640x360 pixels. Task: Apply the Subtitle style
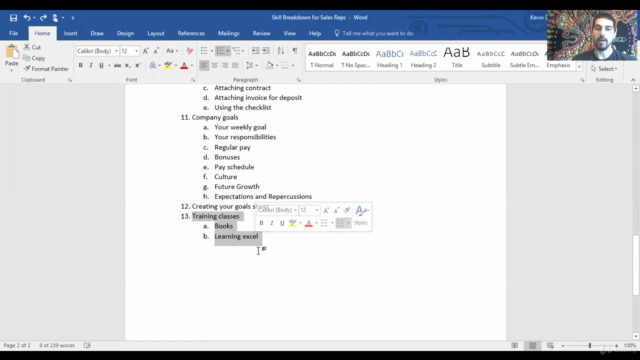491,58
